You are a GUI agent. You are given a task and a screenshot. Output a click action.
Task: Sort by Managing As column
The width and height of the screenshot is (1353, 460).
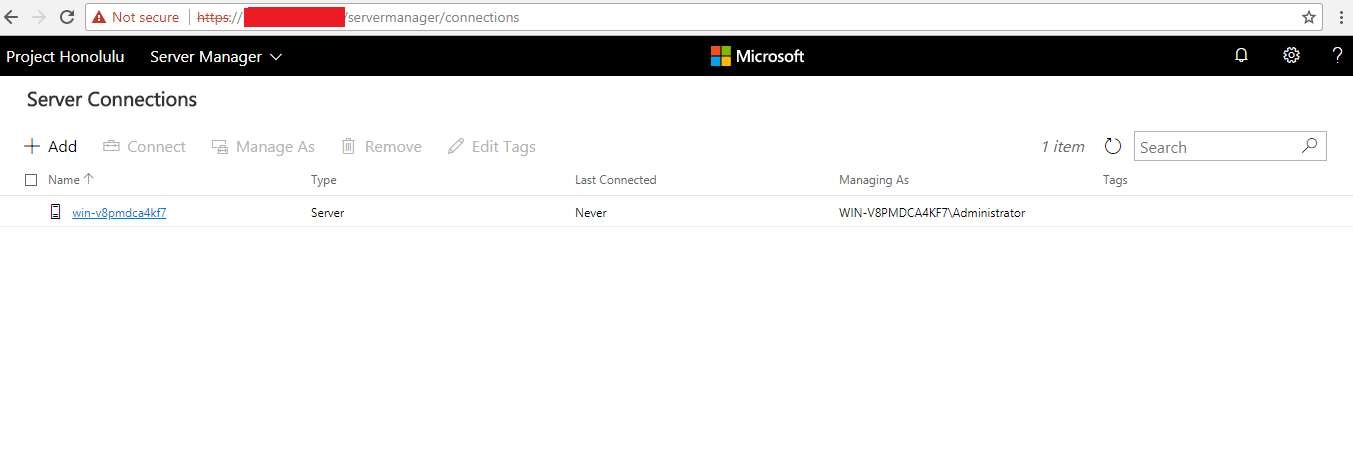(874, 180)
